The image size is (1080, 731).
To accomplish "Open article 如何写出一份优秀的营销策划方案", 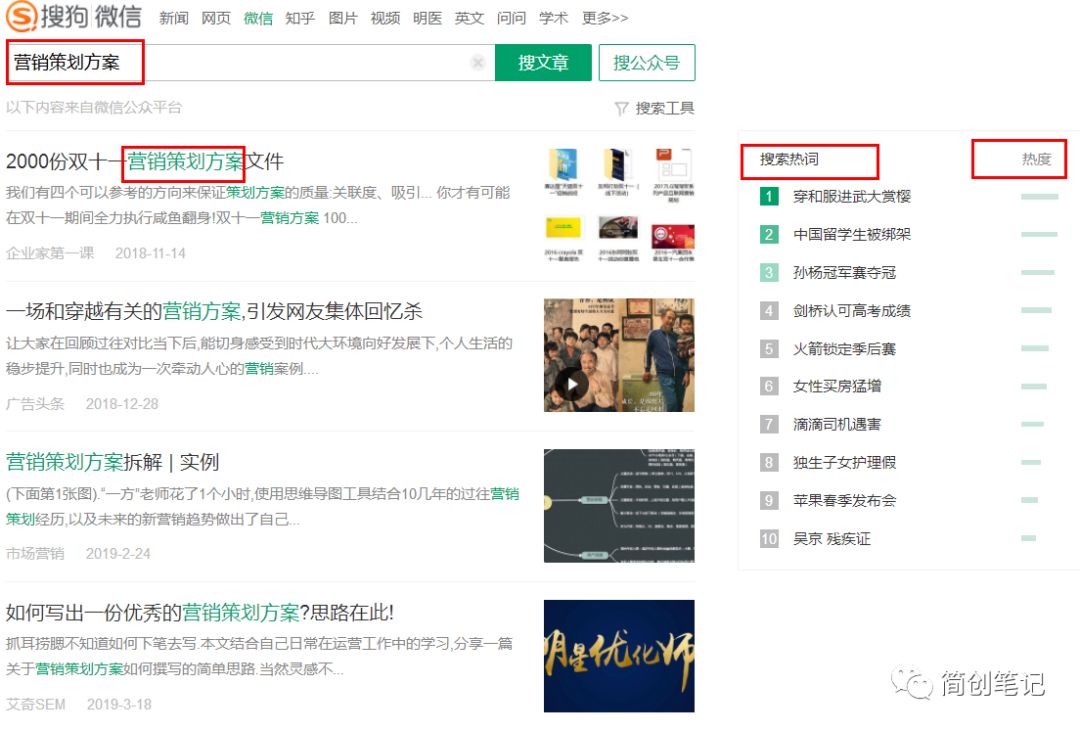I will pos(200,612).
